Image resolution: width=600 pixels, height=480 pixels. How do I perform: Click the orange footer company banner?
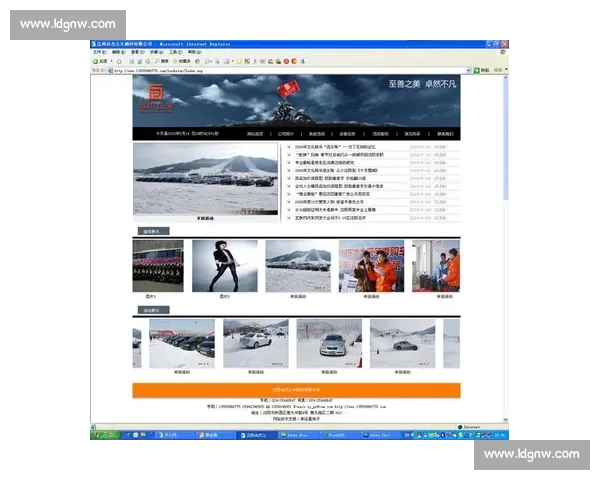tap(296, 390)
